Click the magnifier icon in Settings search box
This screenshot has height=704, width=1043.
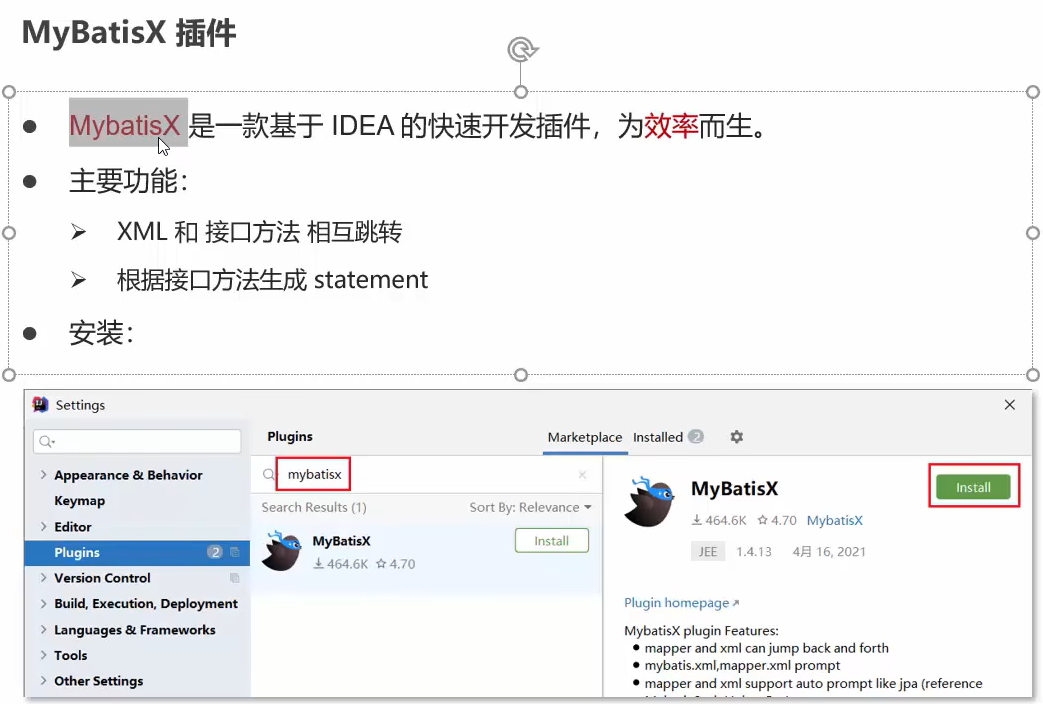click(47, 441)
